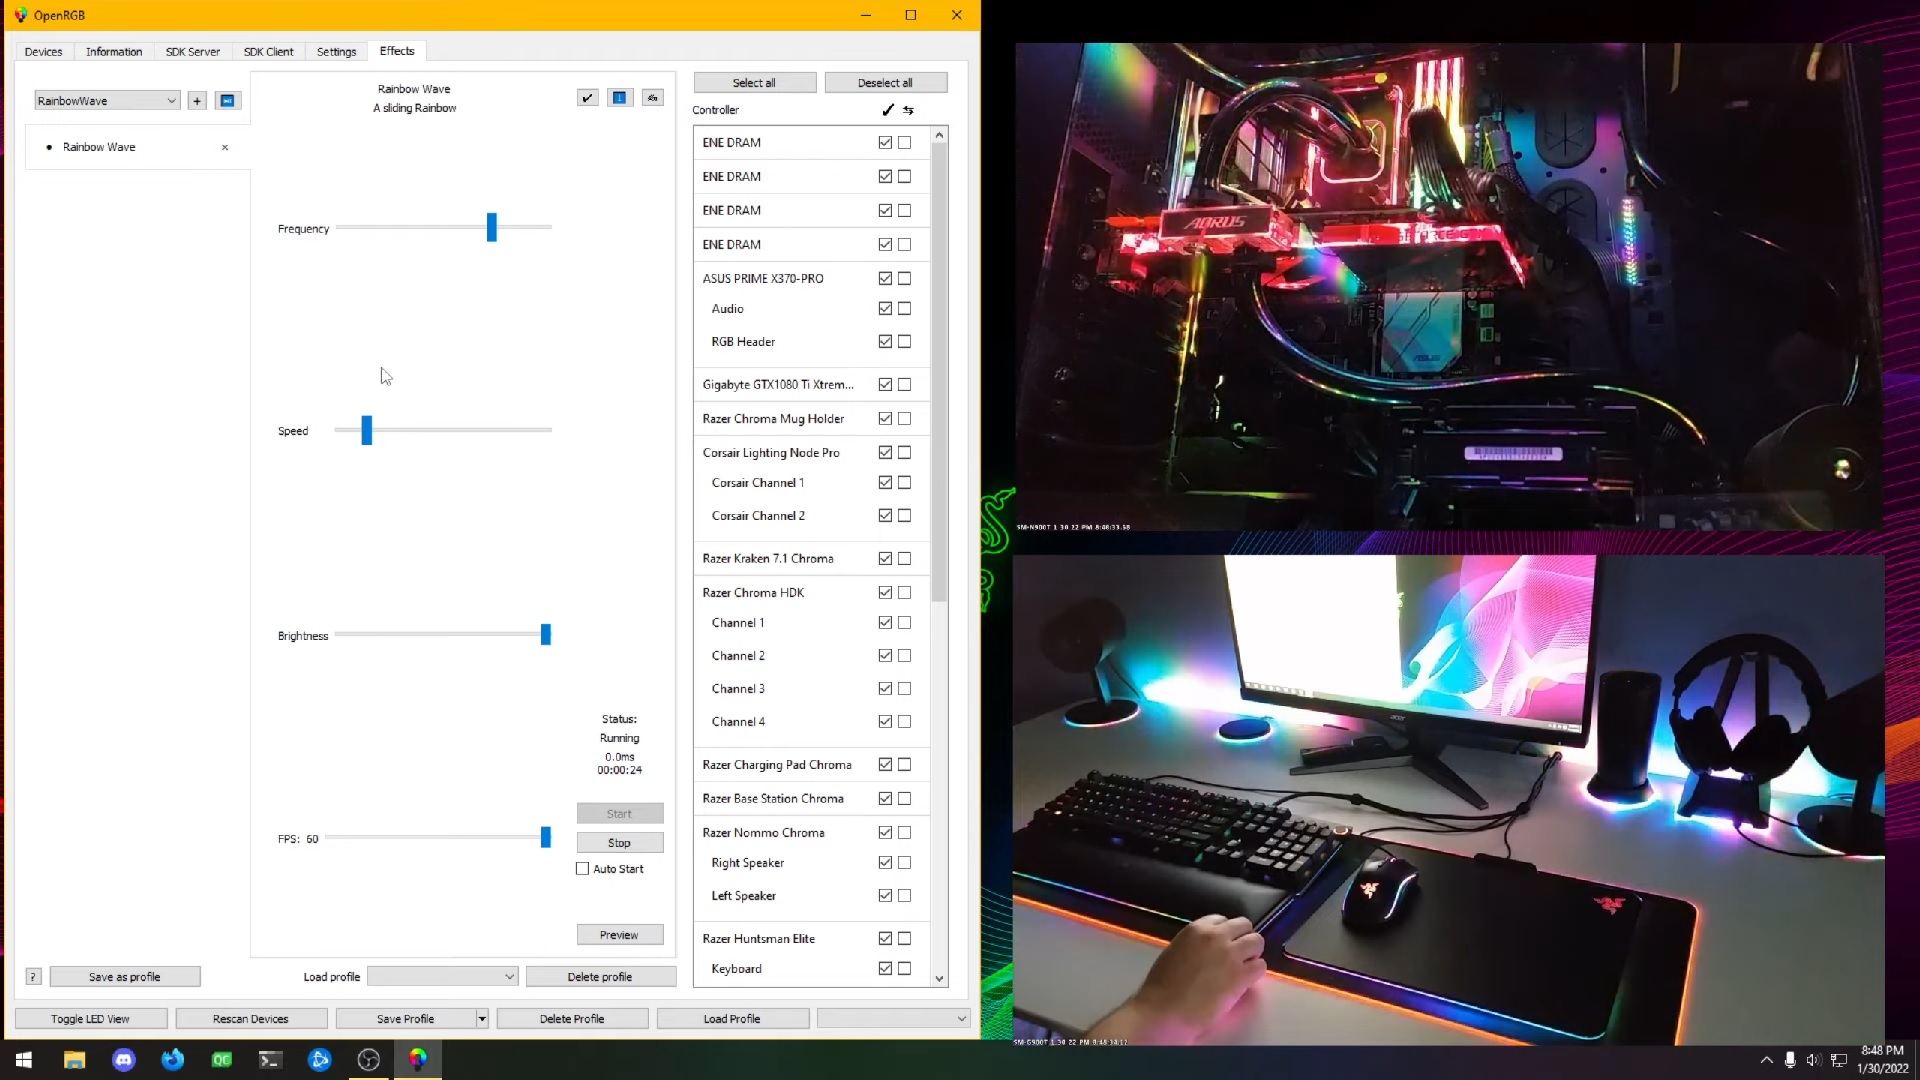Click the OpenRGB taskbar icon

(x=417, y=1060)
